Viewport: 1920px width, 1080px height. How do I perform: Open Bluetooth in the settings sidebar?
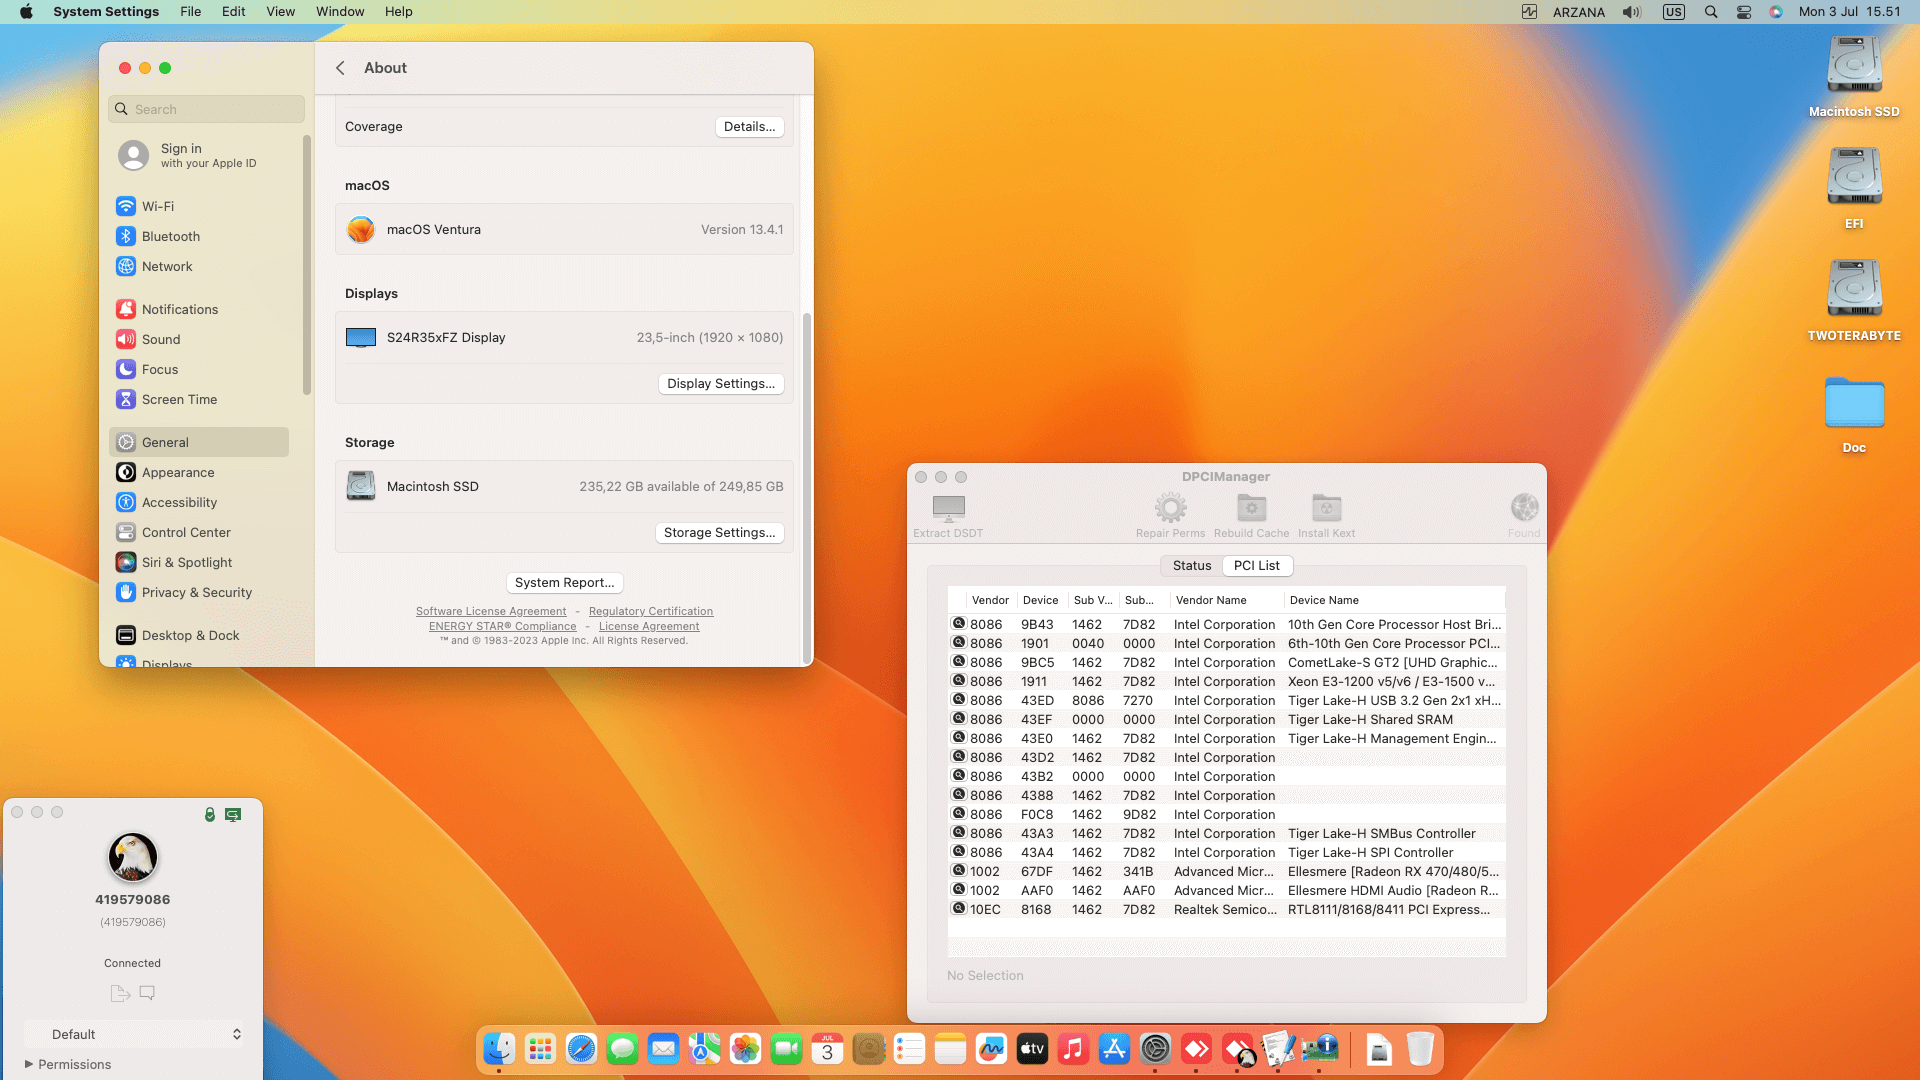(x=170, y=236)
